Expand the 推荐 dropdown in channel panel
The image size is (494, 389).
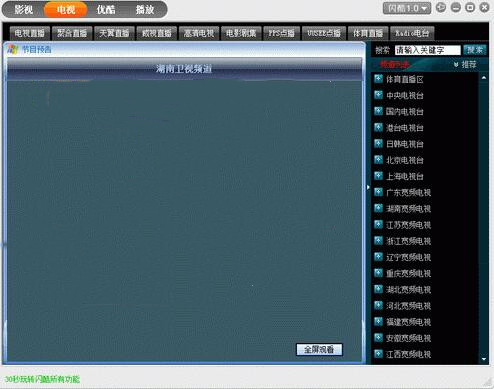(x=465, y=64)
